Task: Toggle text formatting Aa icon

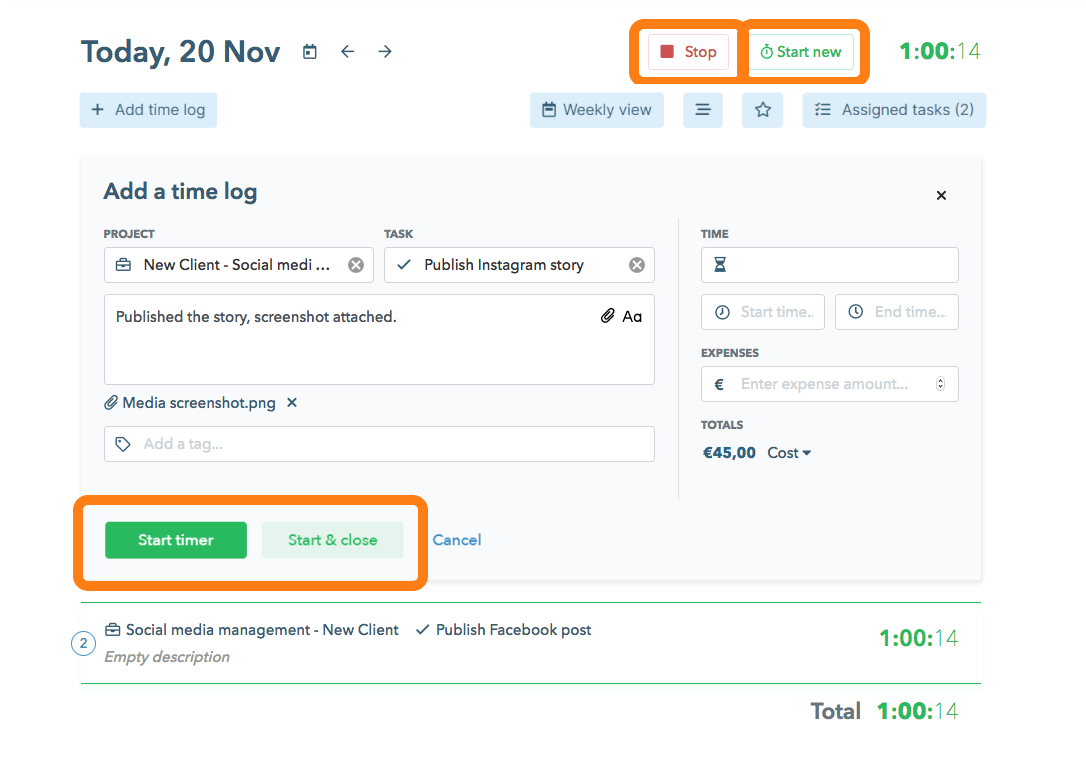Action: coord(632,316)
